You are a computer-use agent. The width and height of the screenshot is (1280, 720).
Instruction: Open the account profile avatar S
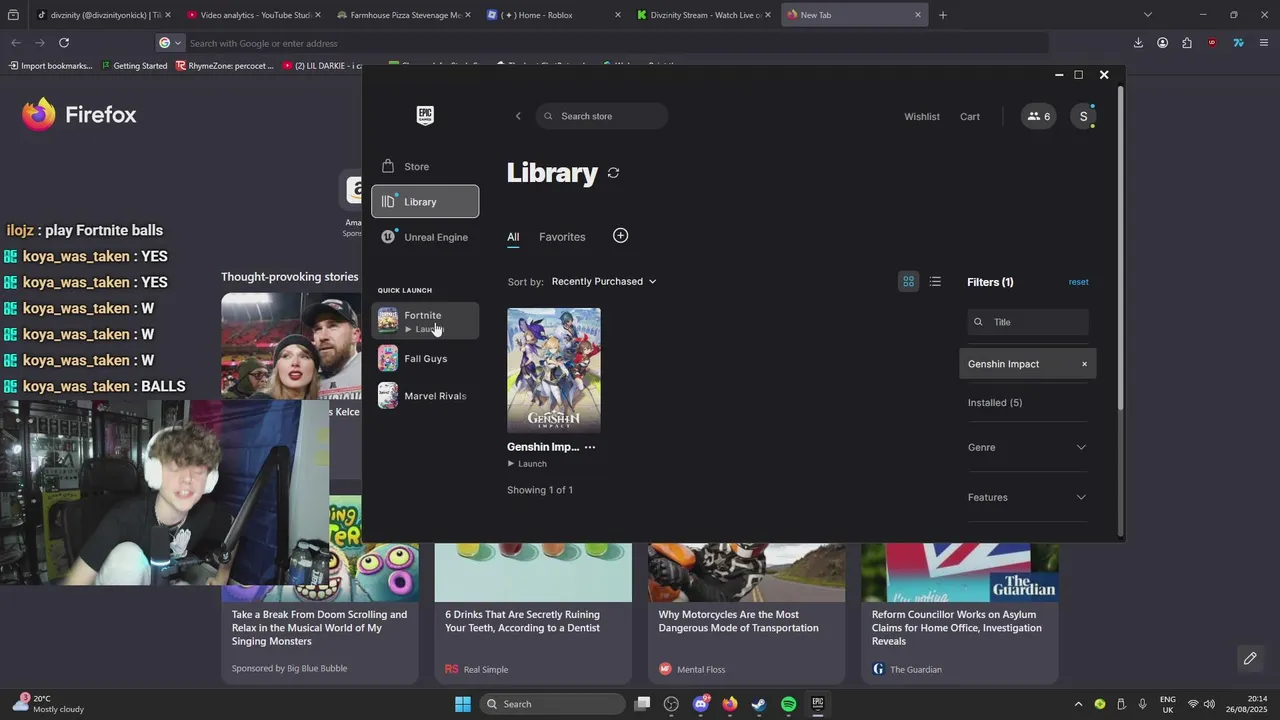coord(1083,116)
